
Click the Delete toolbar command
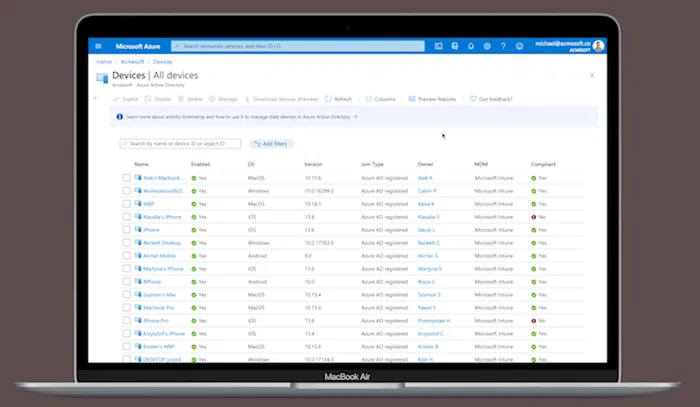click(190, 99)
